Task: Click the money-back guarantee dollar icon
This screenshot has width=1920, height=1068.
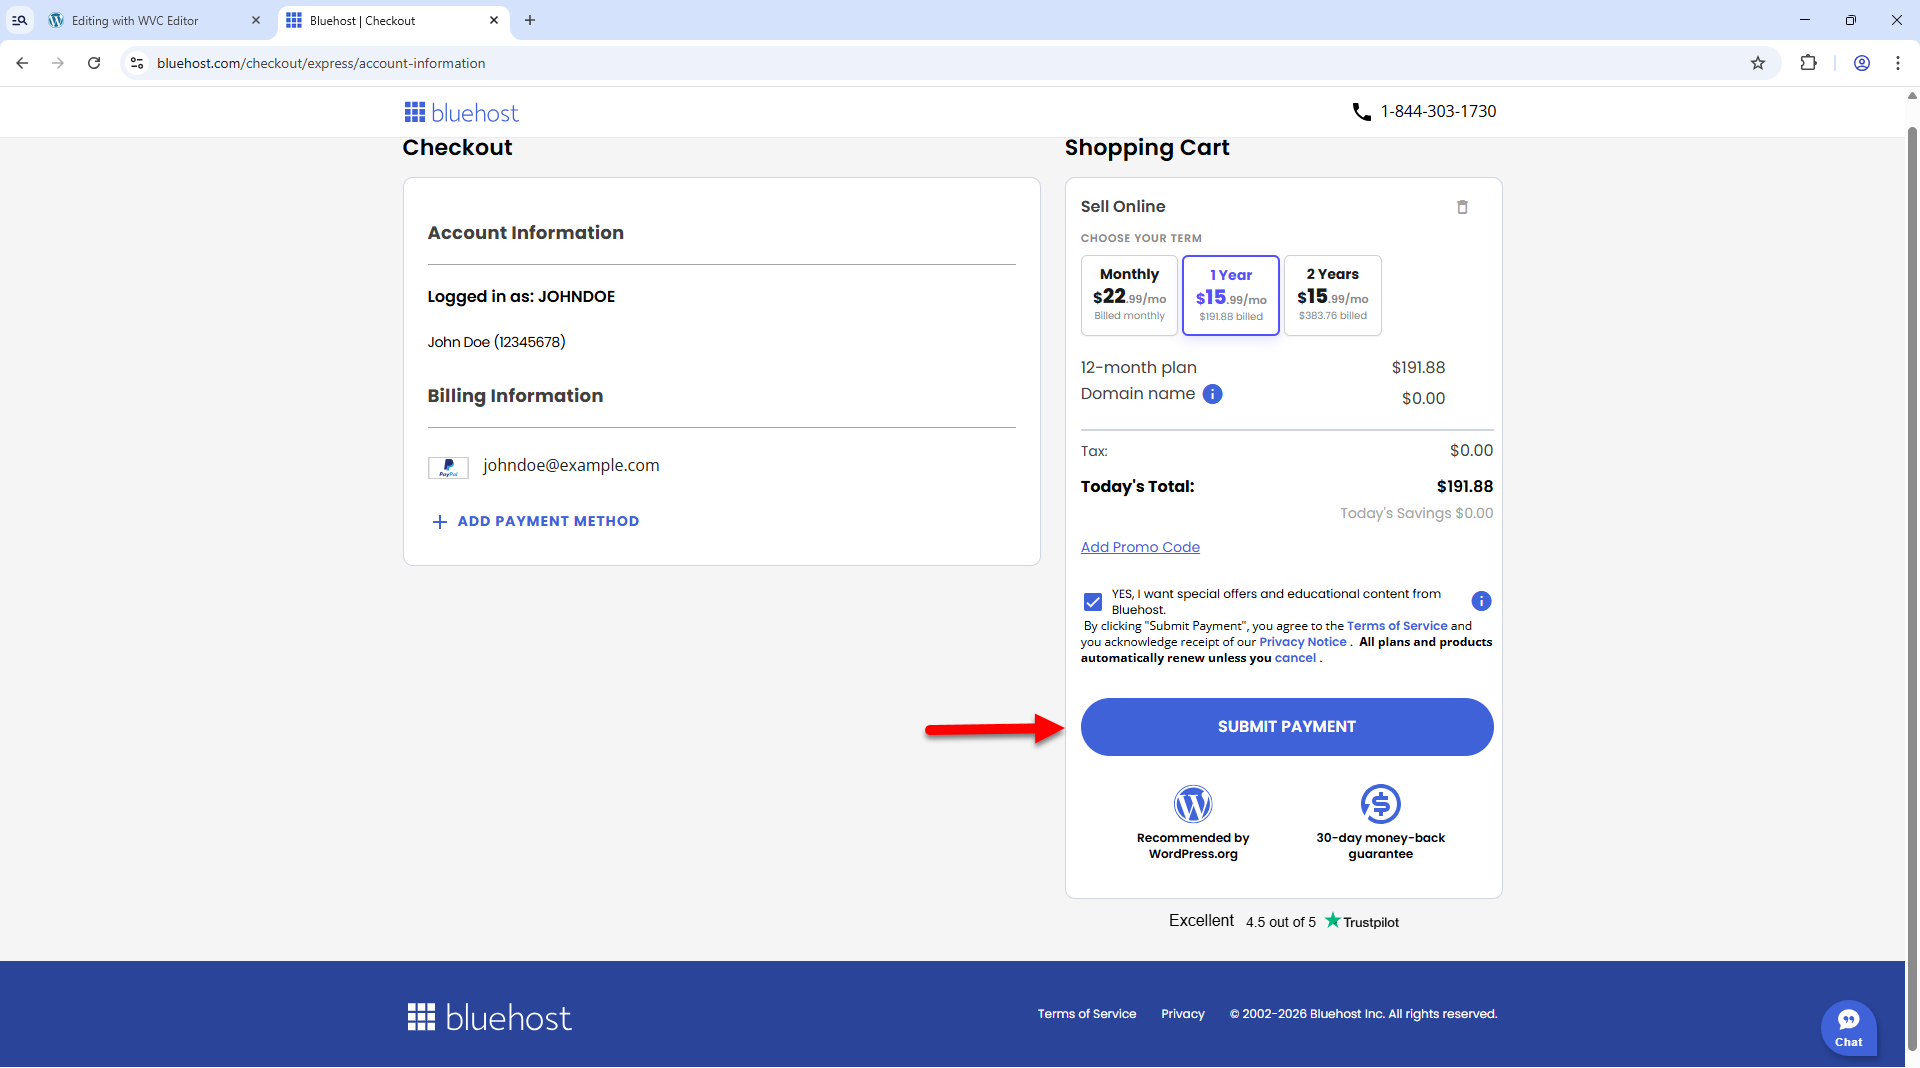Action: point(1380,804)
